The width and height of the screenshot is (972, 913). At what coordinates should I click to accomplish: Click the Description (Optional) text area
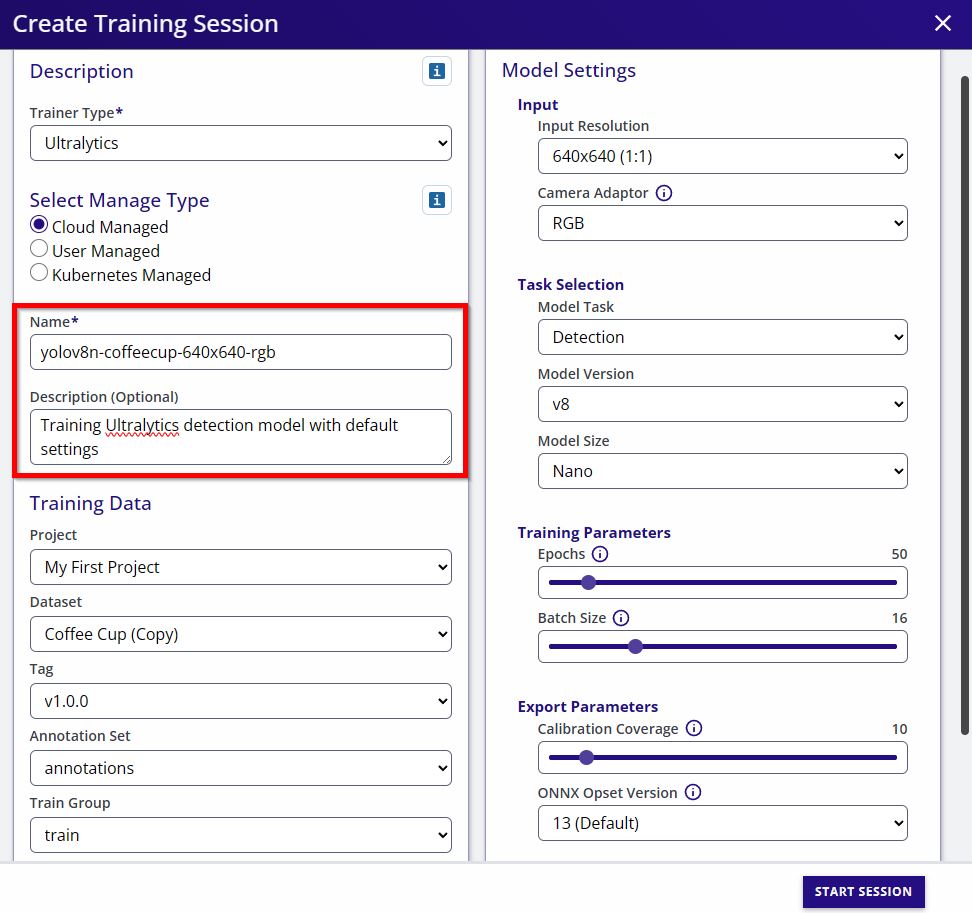pos(240,437)
